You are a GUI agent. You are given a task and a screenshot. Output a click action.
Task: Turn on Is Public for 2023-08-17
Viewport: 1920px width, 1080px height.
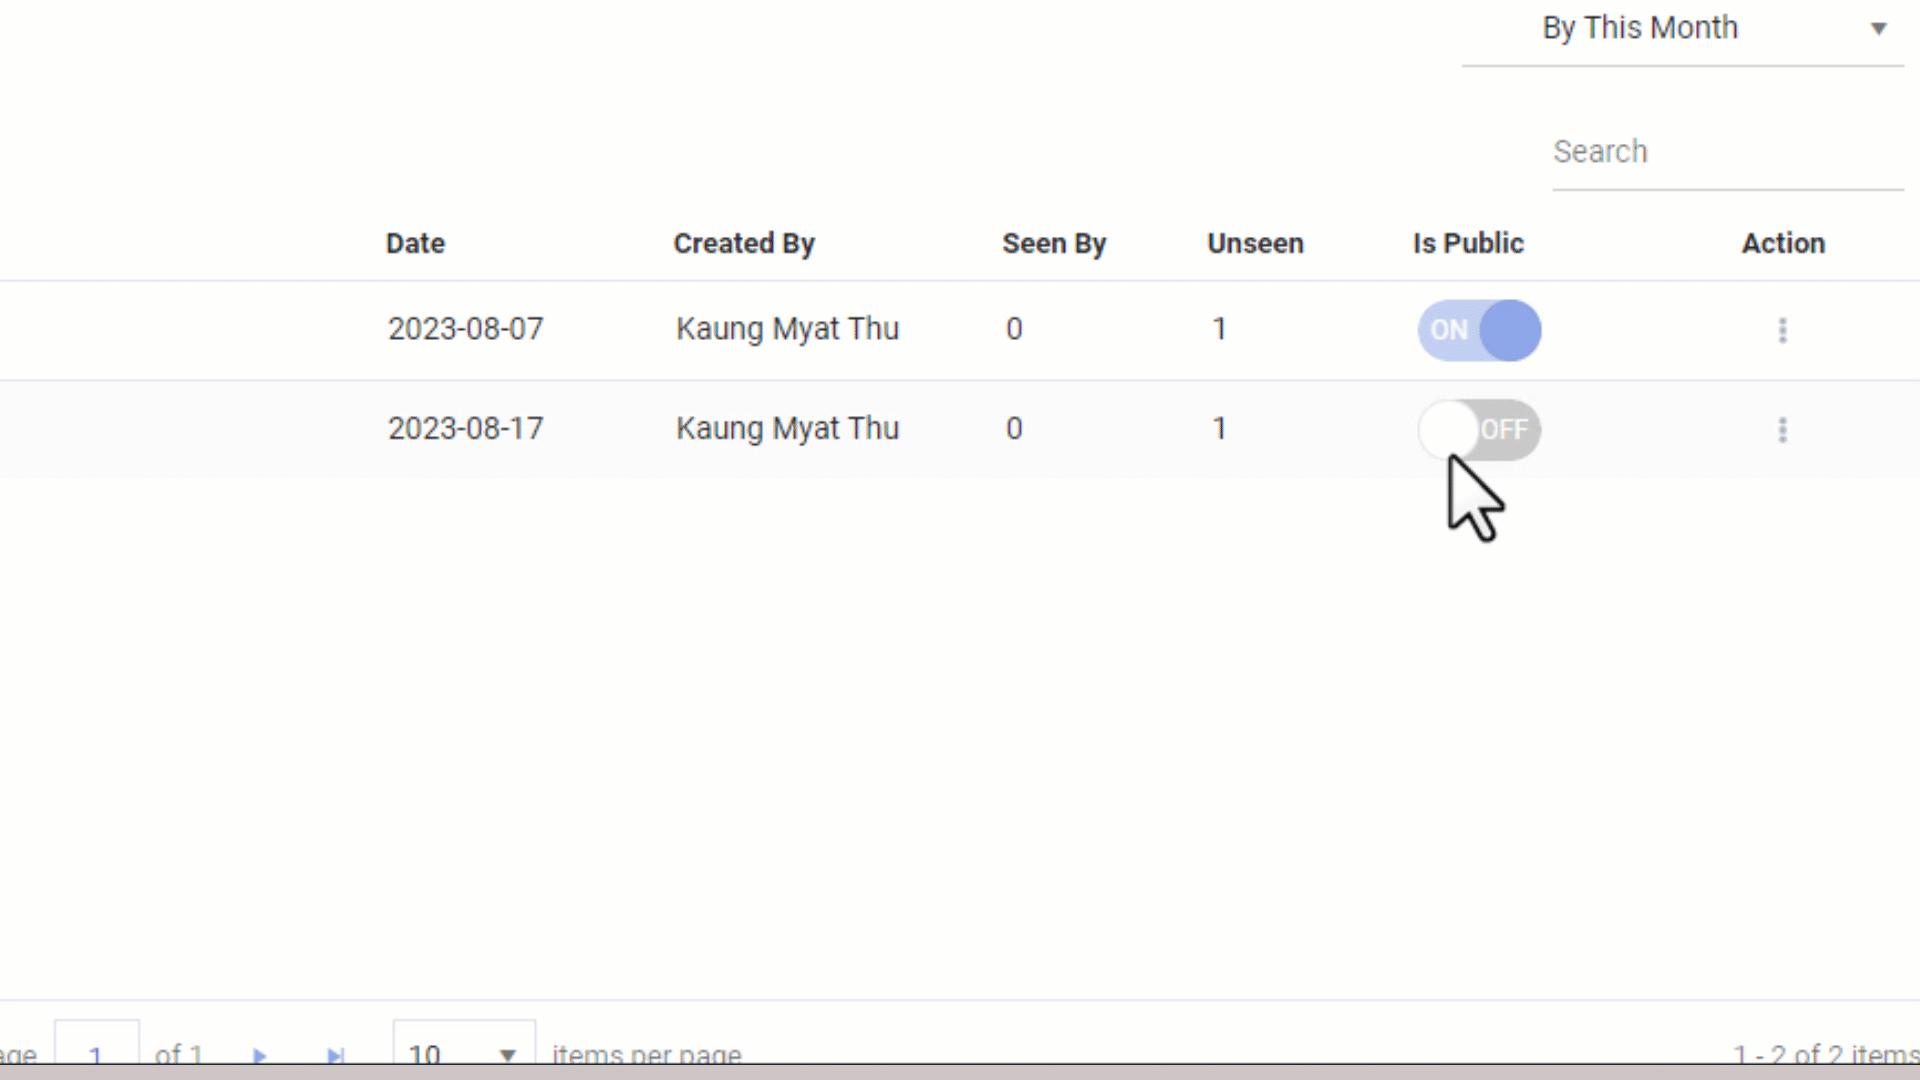1479,430
